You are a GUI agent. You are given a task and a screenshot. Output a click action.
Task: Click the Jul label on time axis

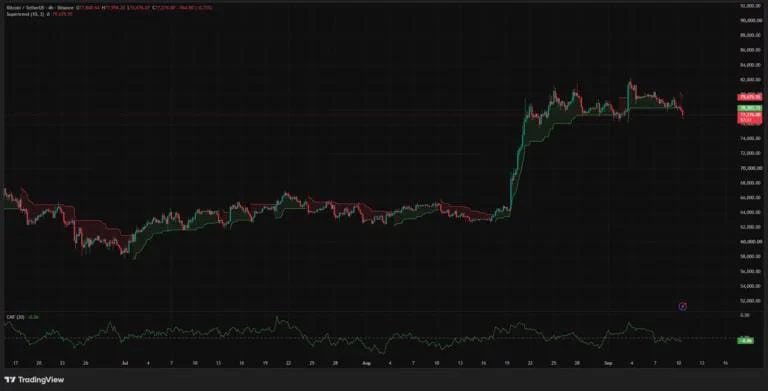point(125,363)
